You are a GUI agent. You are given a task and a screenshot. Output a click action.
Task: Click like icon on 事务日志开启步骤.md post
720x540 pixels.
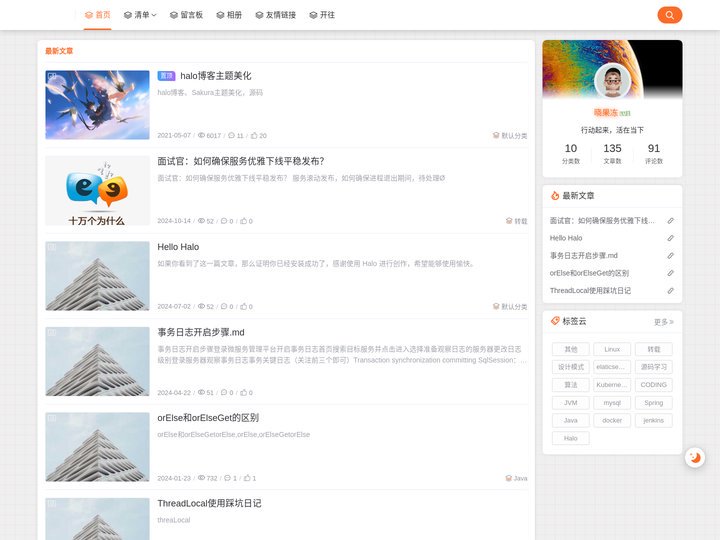(x=243, y=393)
